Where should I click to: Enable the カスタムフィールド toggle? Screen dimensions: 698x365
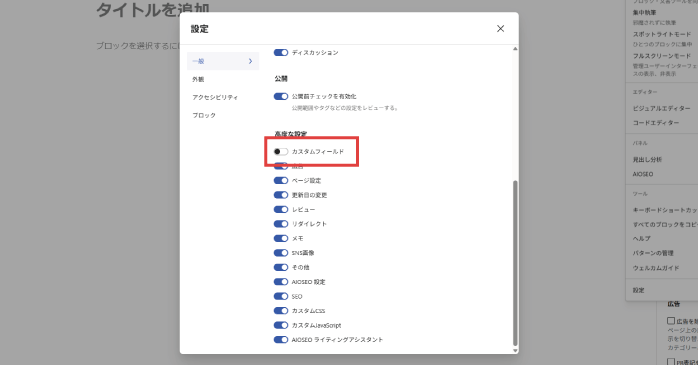pyautogui.click(x=281, y=151)
